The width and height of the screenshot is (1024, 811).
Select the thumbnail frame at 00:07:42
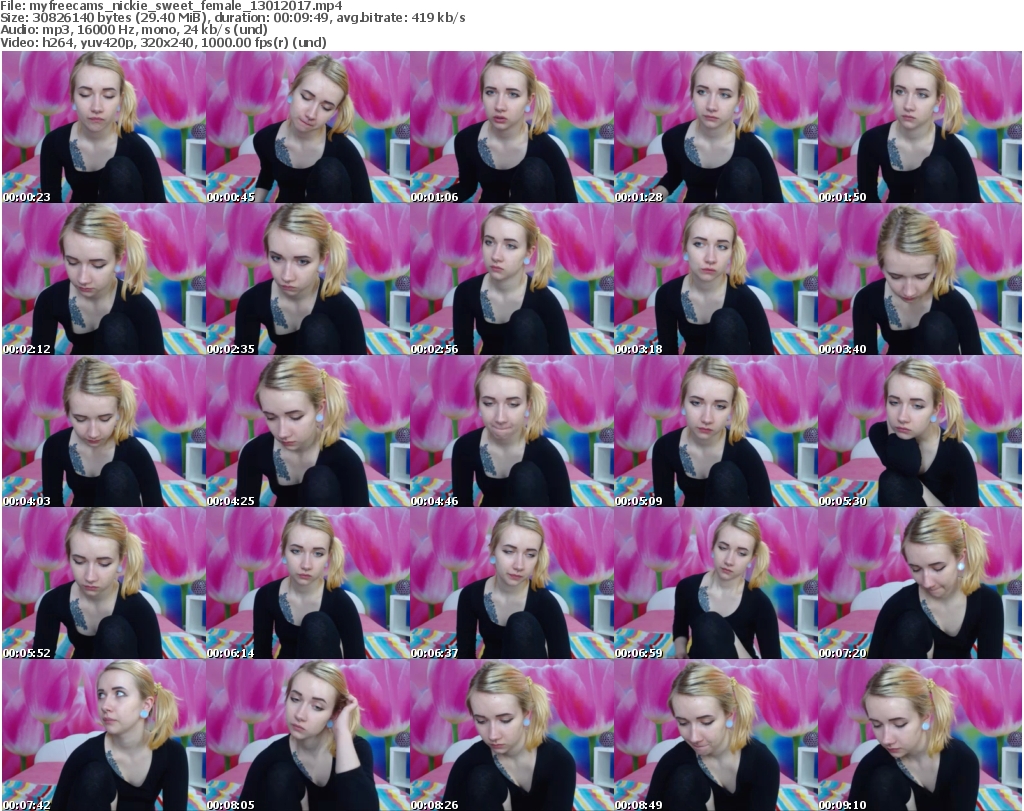(x=104, y=735)
